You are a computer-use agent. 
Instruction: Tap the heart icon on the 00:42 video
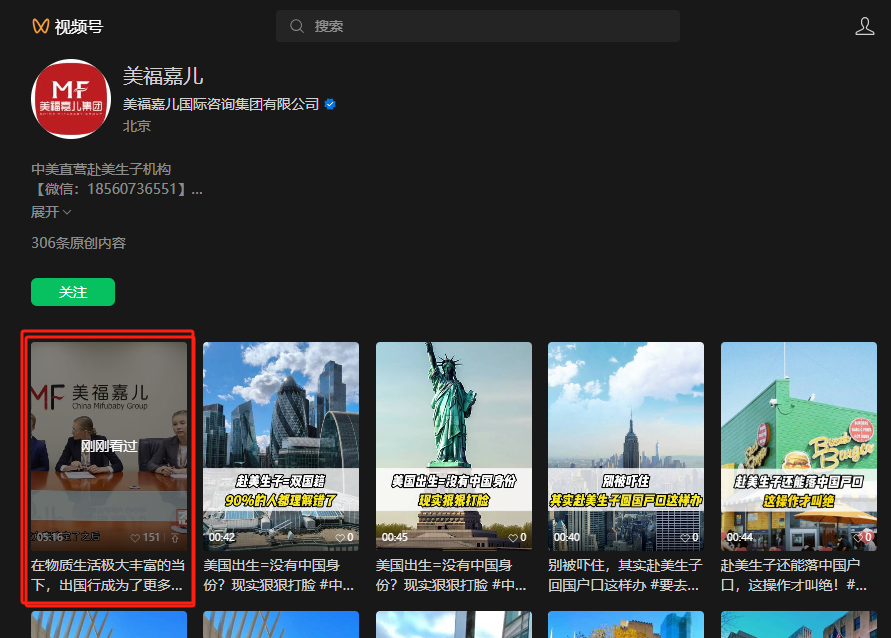340,537
